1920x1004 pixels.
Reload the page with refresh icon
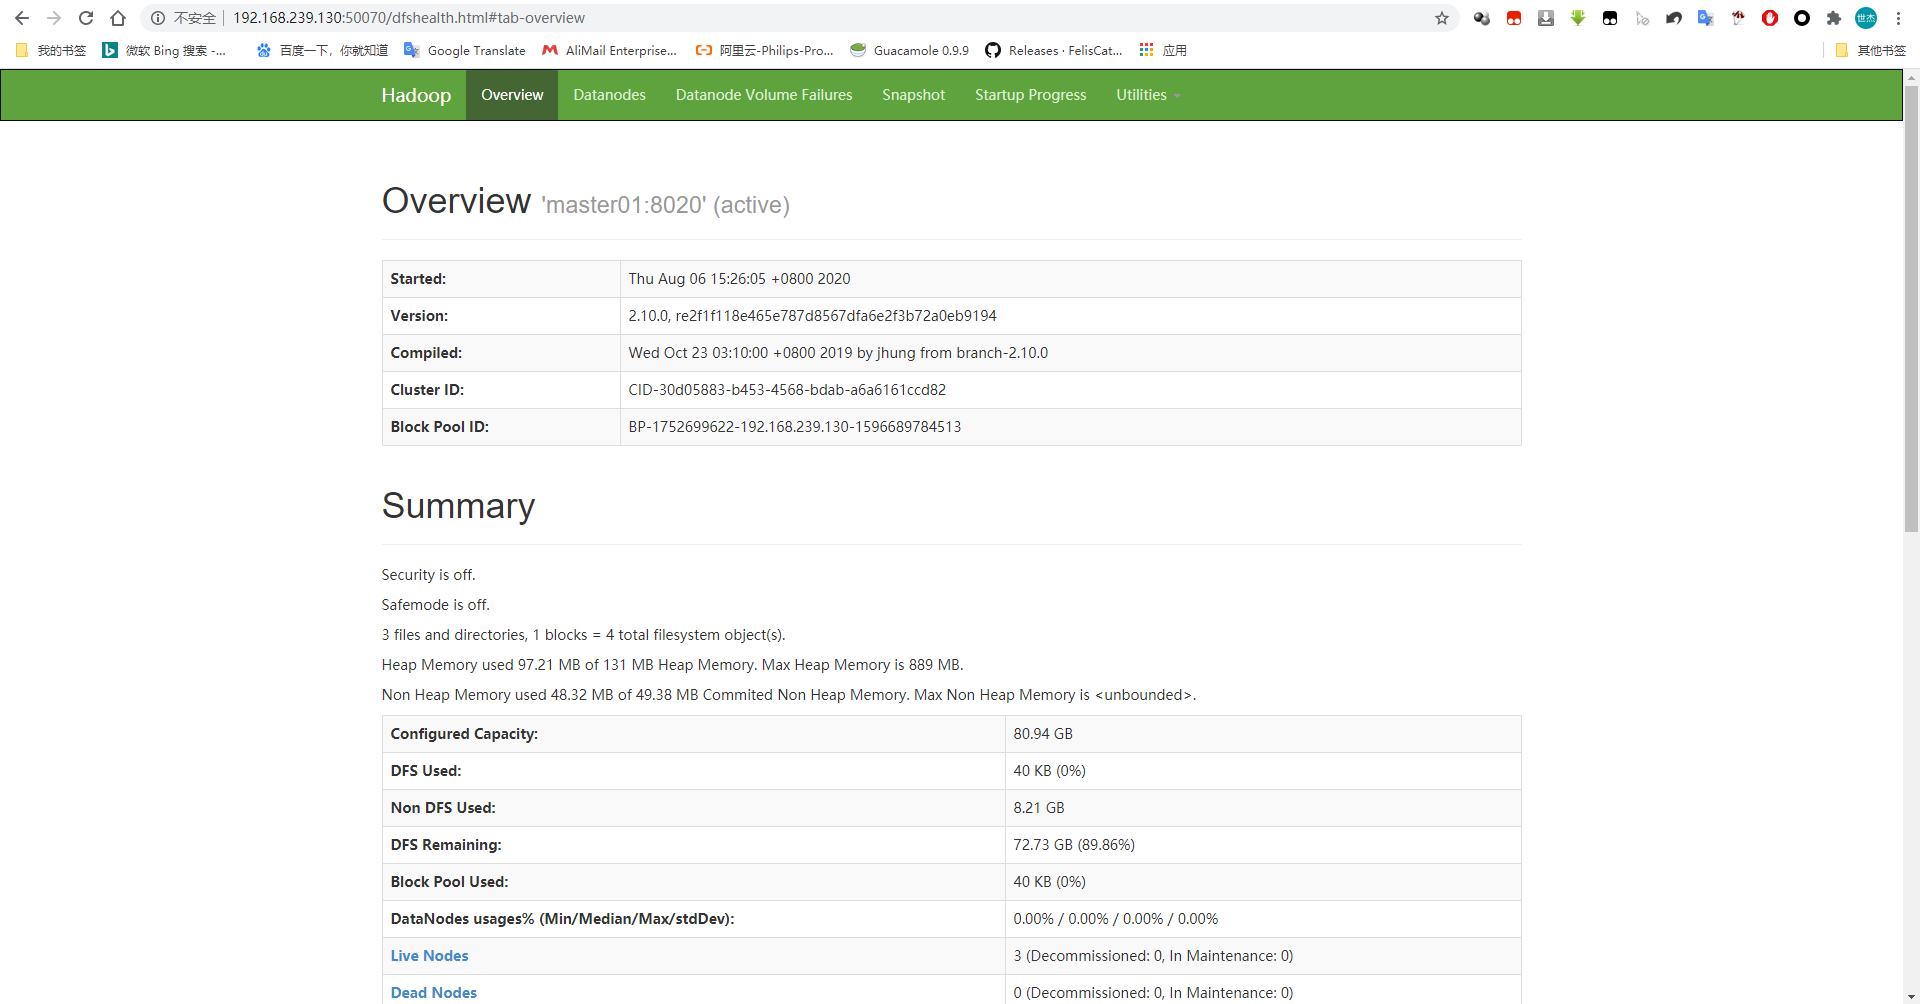(x=86, y=18)
